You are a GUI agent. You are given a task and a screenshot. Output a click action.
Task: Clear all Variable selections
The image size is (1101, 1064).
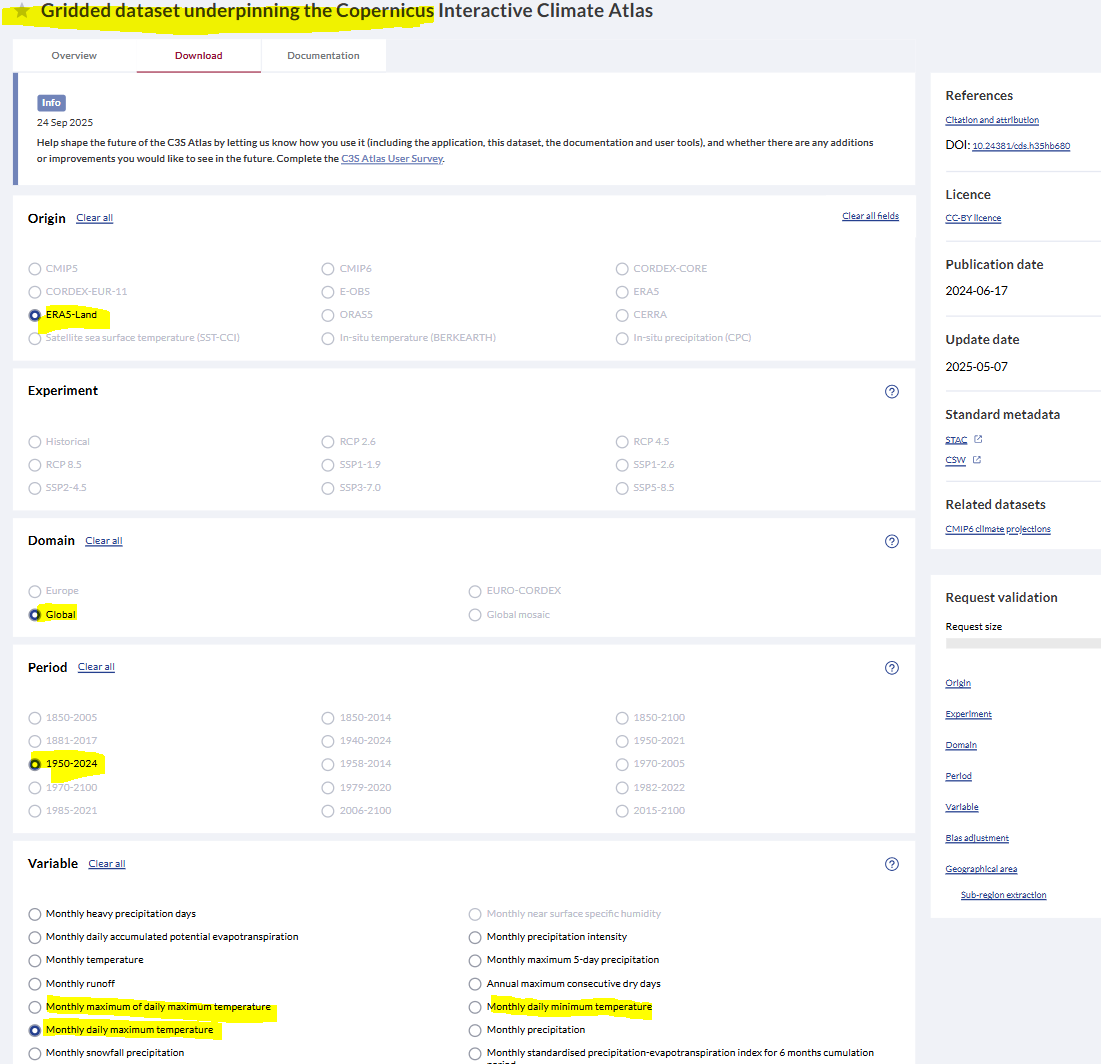coord(107,864)
